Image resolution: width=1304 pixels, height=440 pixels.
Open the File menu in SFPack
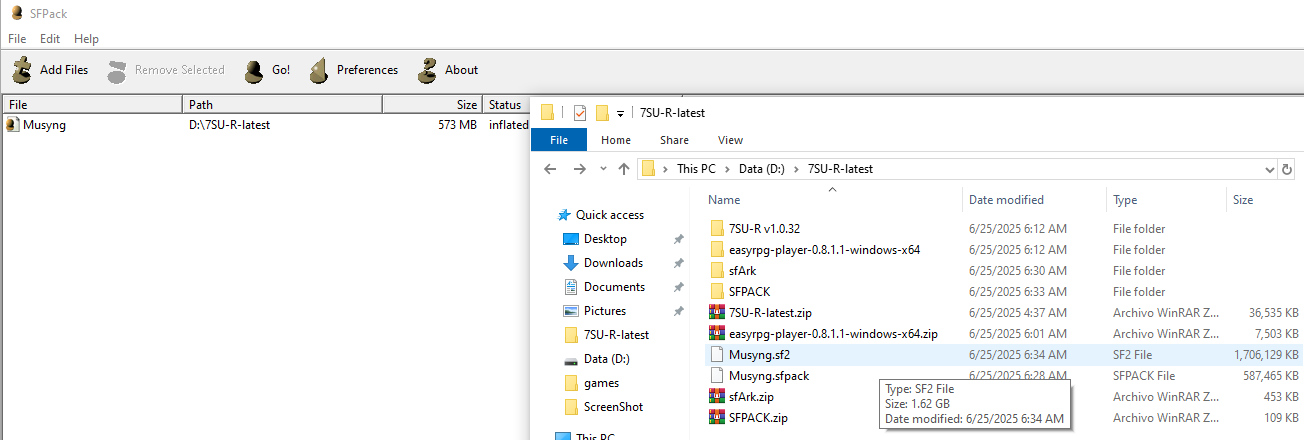[16, 39]
